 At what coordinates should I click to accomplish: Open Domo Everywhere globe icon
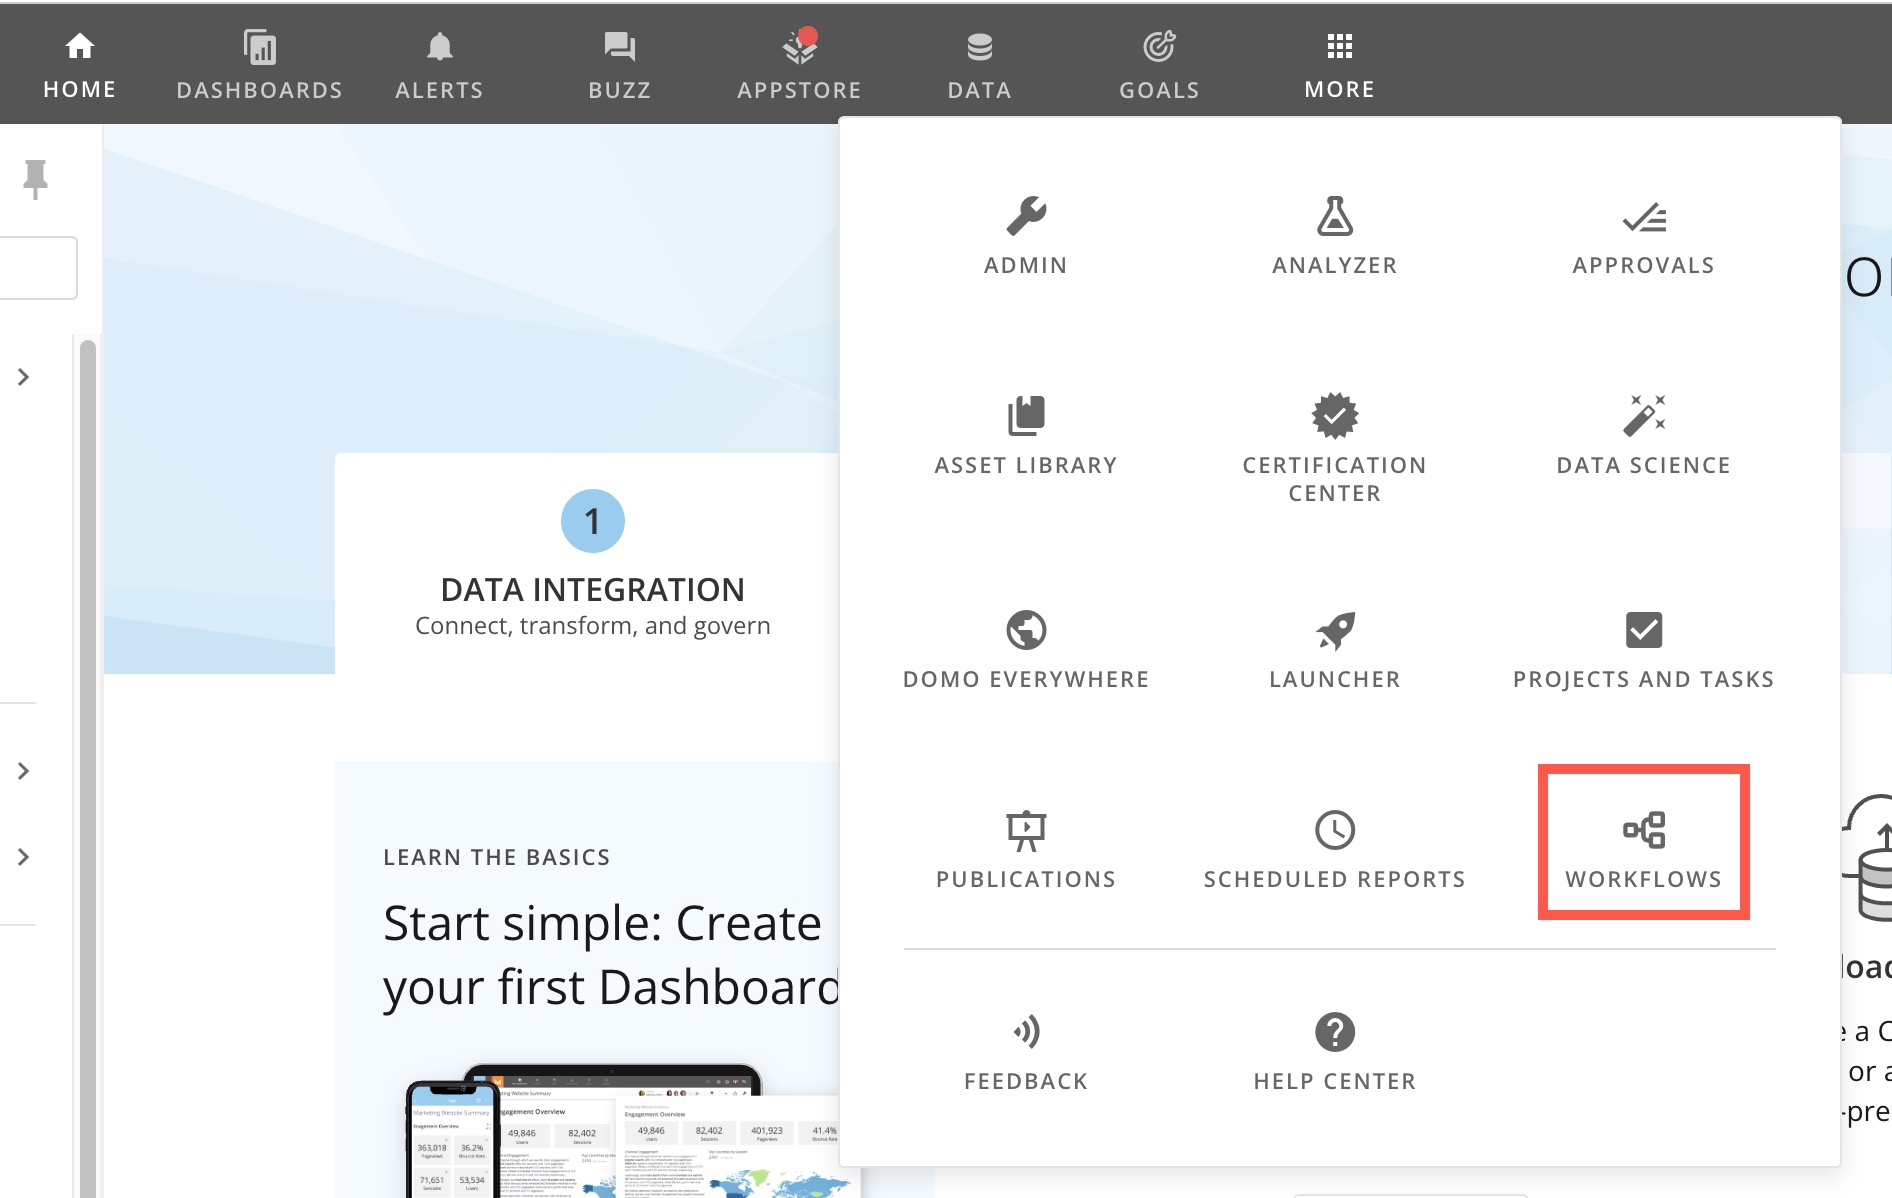click(x=1026, y=630)
